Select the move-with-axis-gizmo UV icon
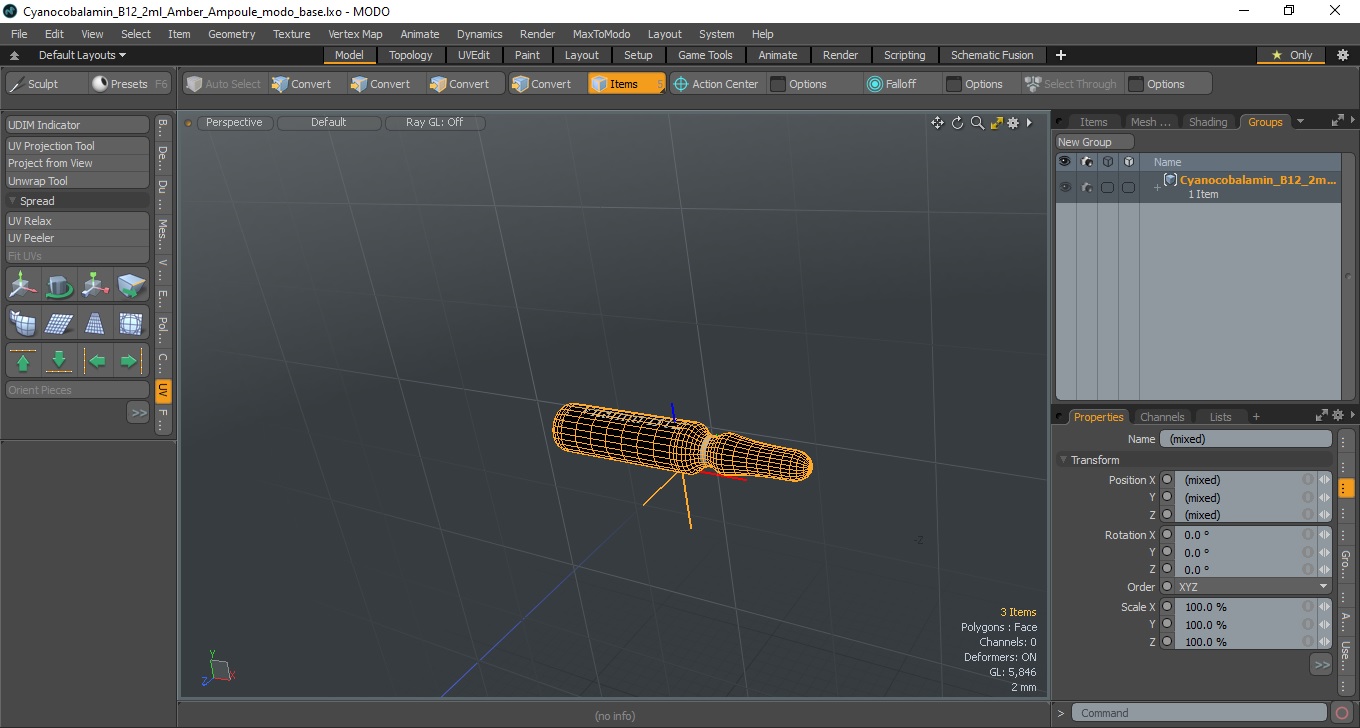The image size is (1360, 728). (23, 286)
